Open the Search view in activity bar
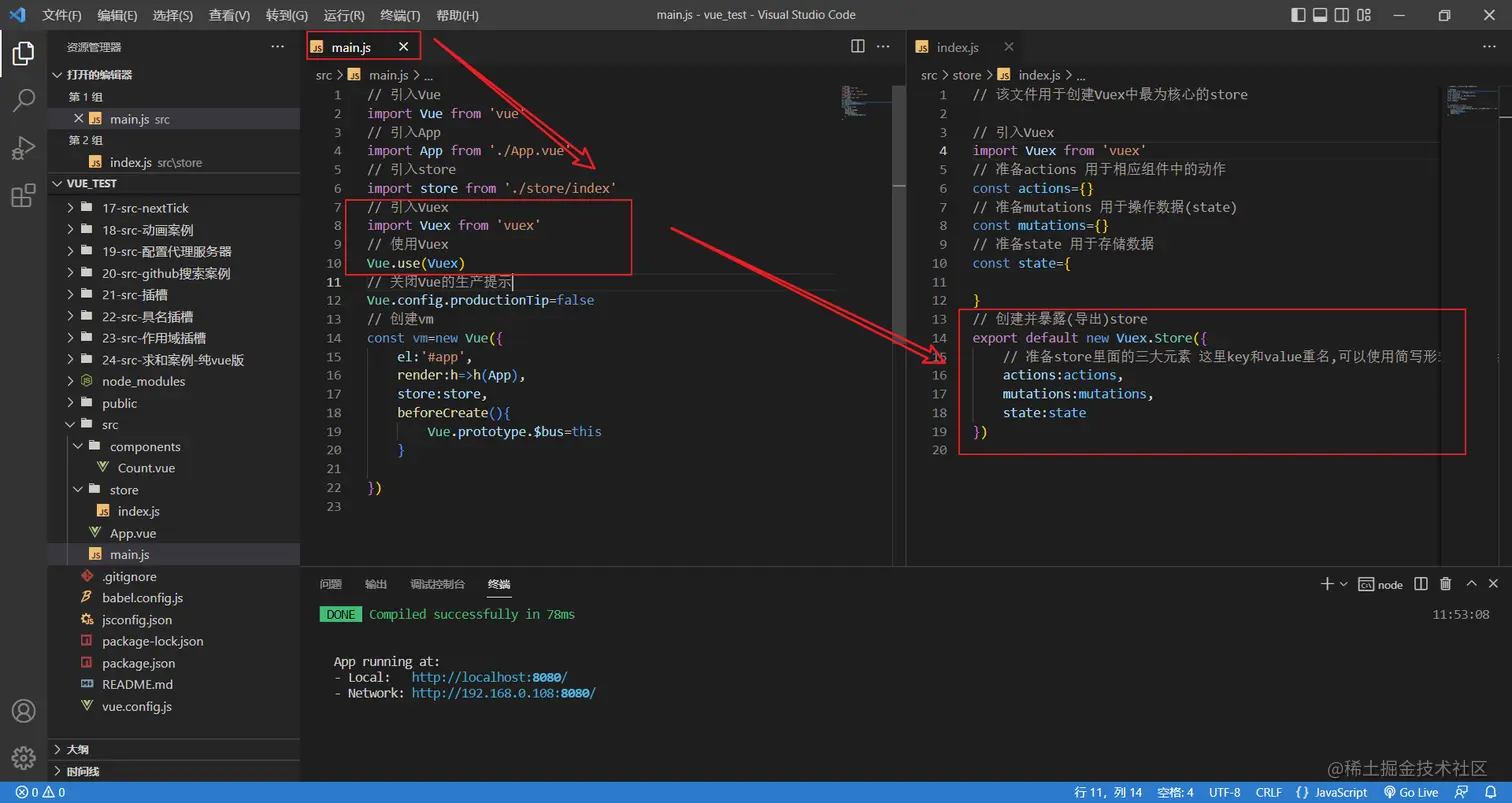Screen dimensions: 1512x803 click(23, 100)
